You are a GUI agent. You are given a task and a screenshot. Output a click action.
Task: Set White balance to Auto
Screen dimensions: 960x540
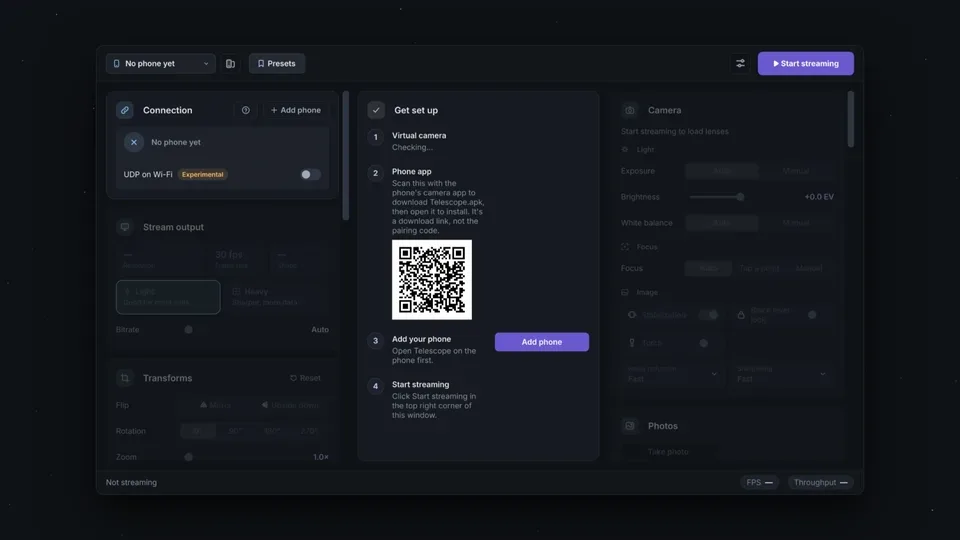point(722,223)
